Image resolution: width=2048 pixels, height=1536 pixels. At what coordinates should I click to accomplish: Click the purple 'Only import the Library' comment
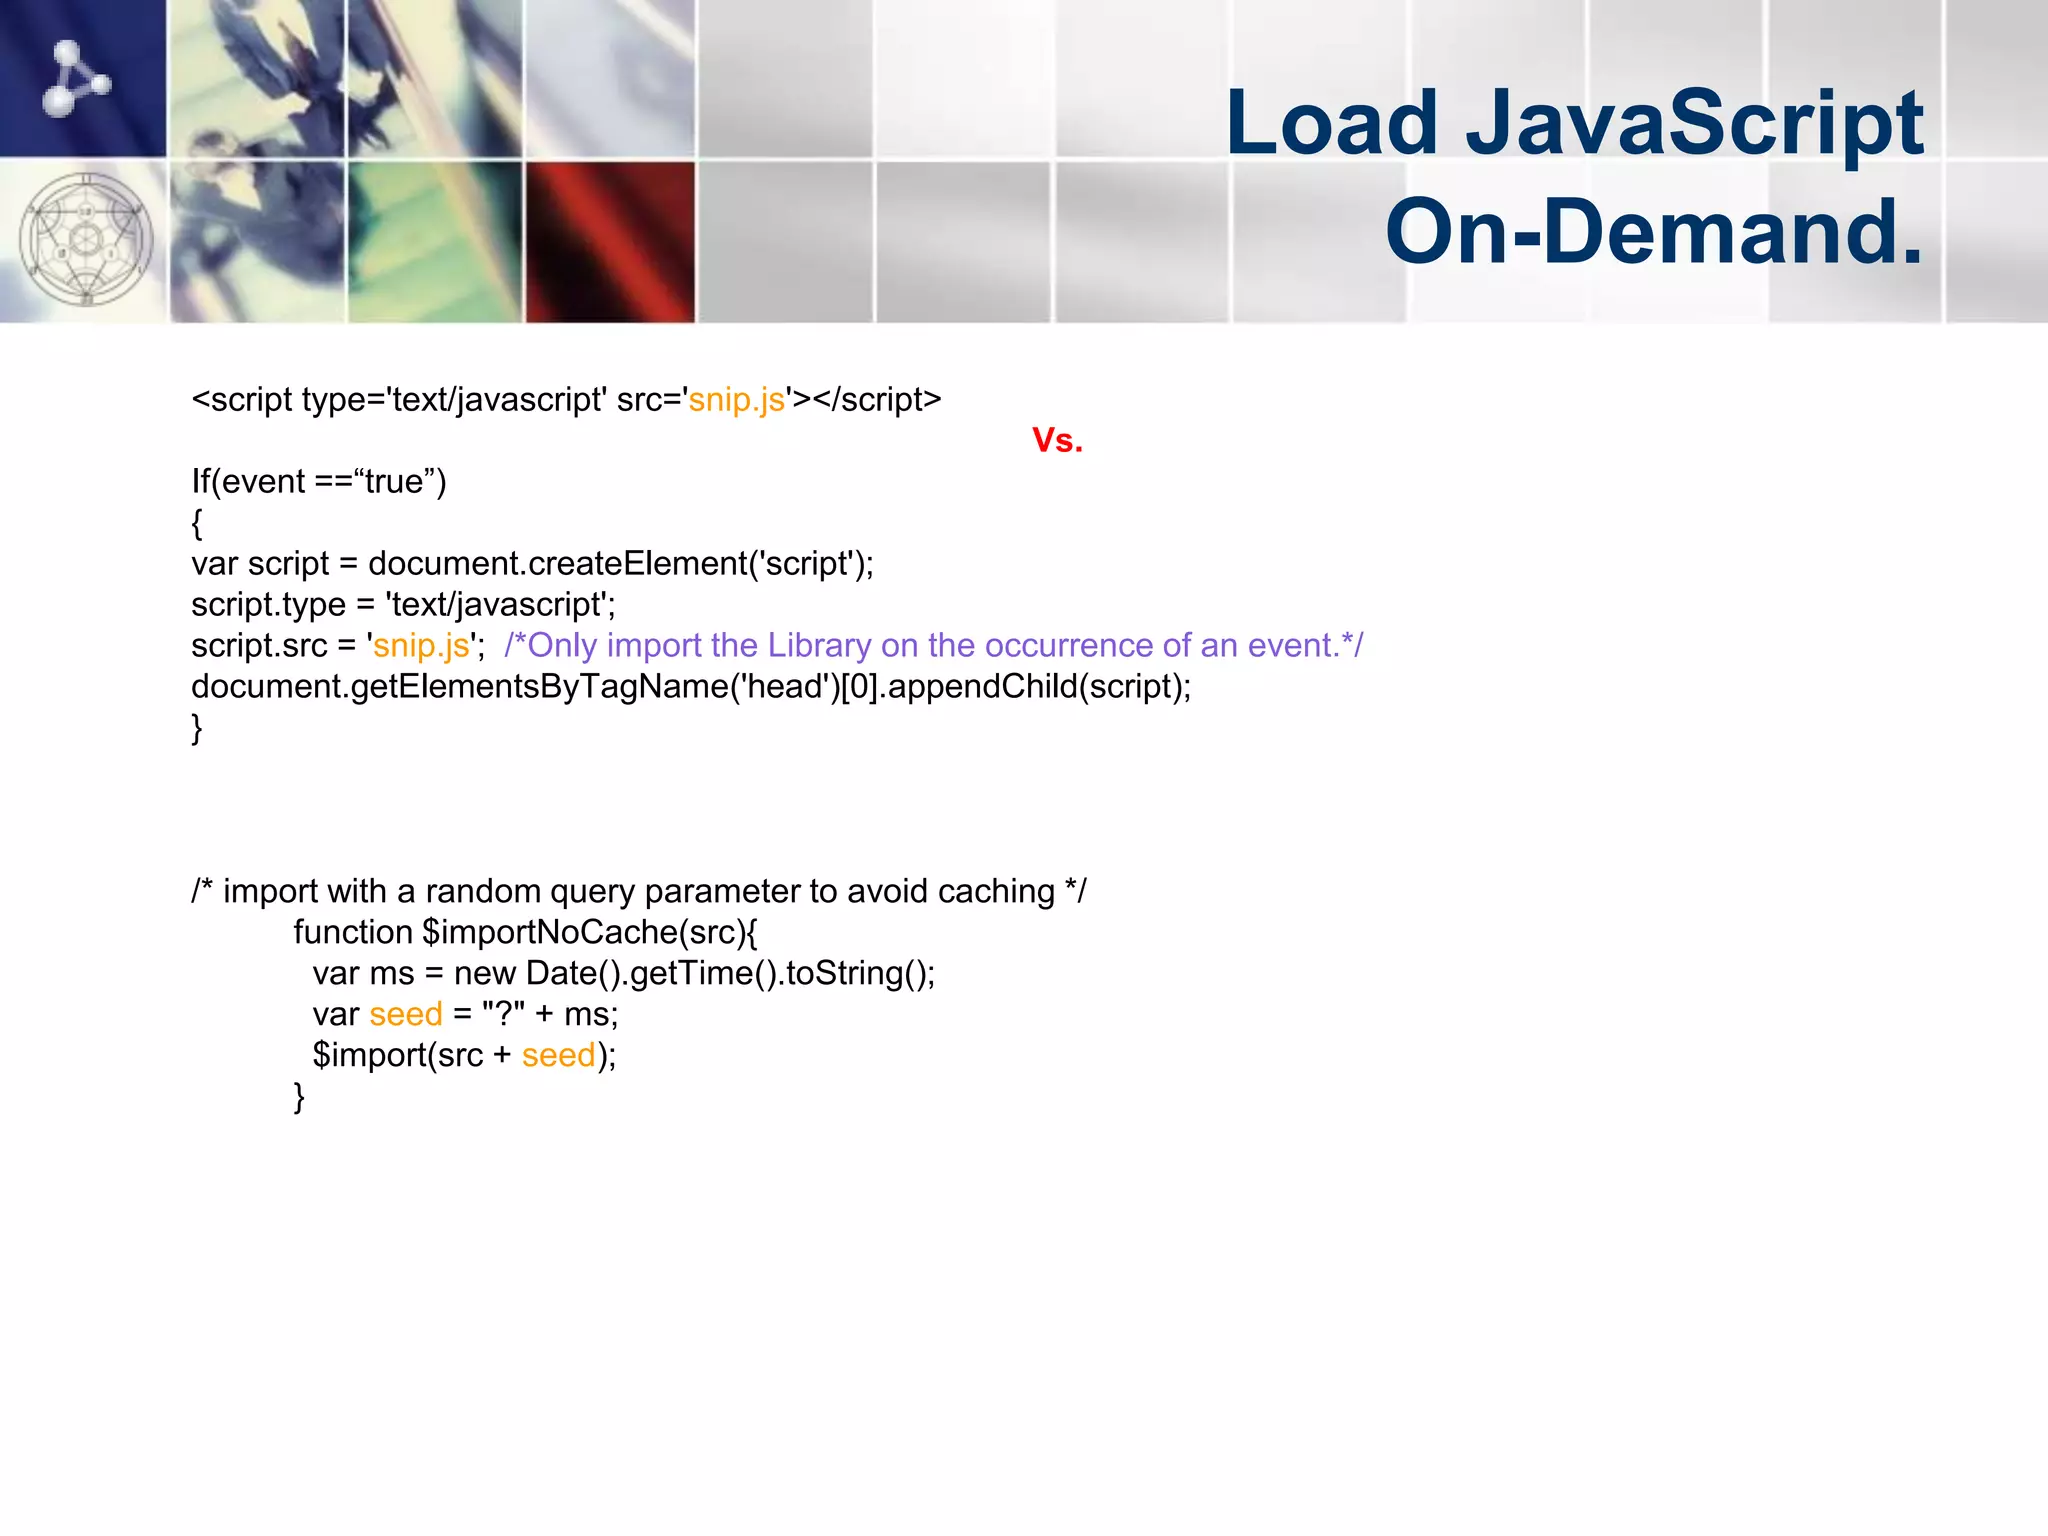point(934,645)
